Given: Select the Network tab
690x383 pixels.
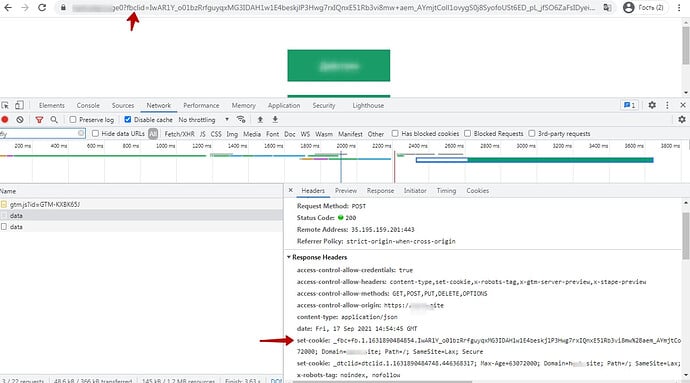Looking at the screenshot, I should 159,106.
